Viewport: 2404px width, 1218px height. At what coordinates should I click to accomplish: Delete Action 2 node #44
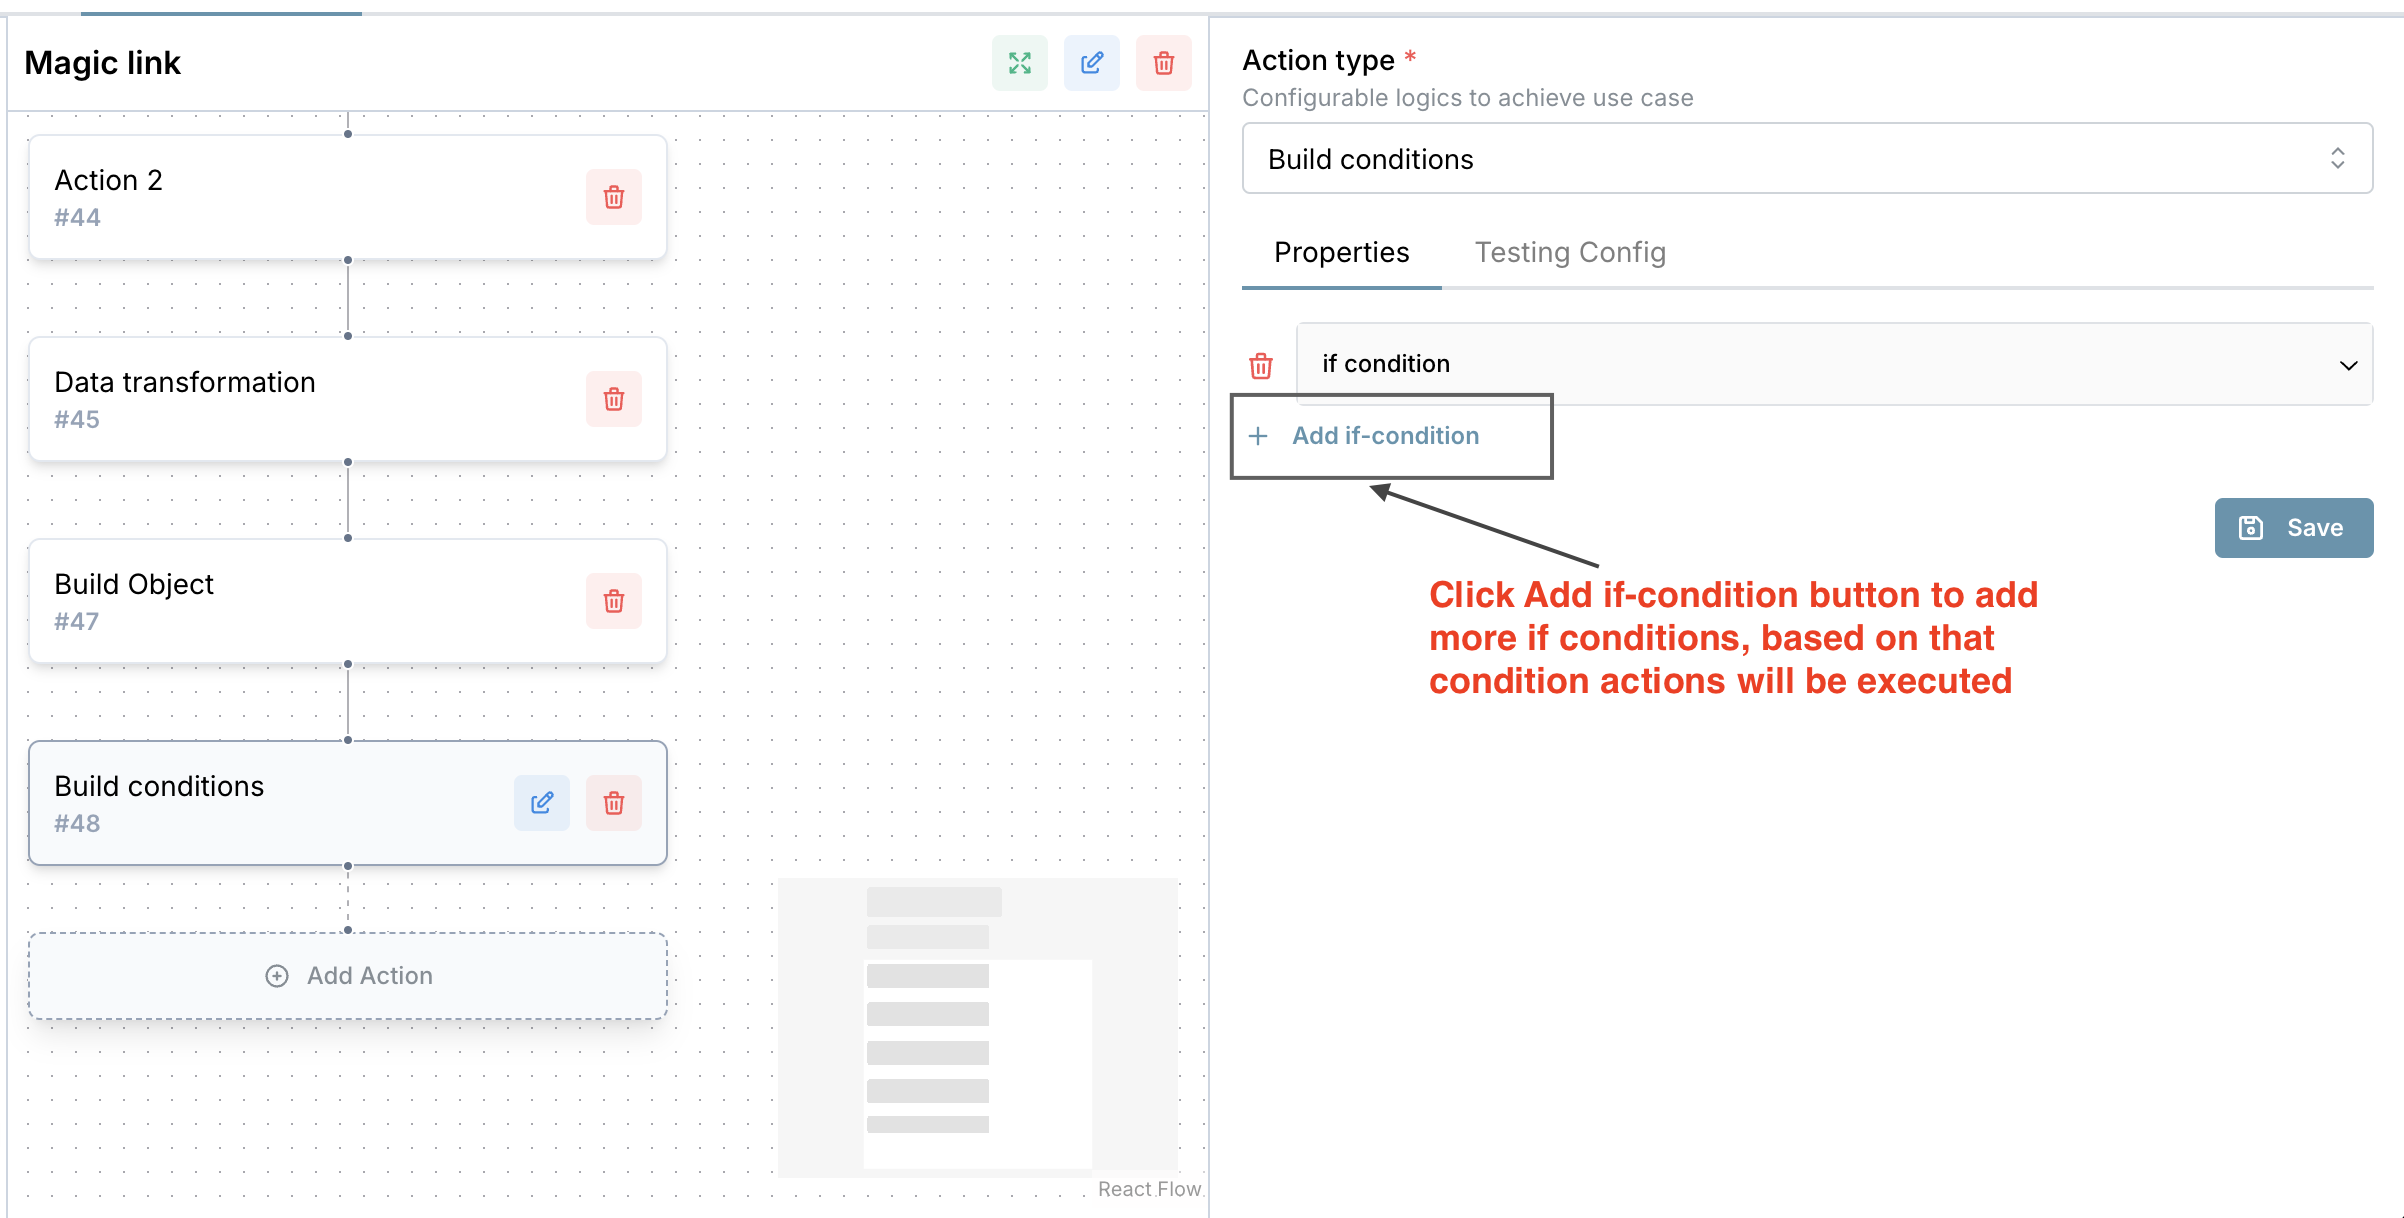[613, 197]
